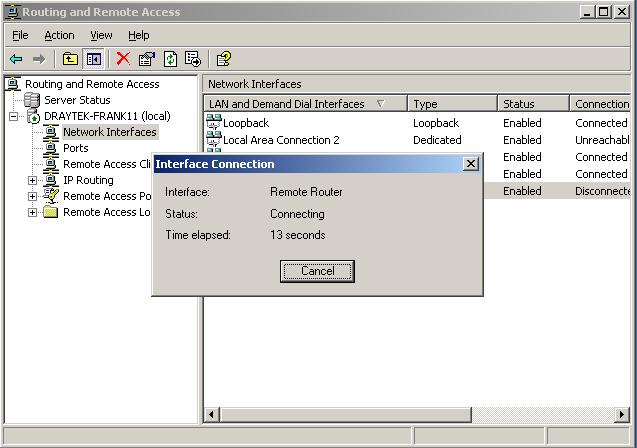
Task: Click the Remote Access Policies icon
Action: coord(51,196)
